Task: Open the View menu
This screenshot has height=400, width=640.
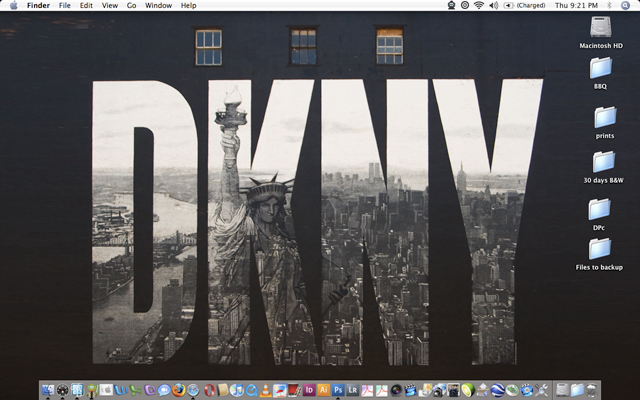Action: coord(109,5)
